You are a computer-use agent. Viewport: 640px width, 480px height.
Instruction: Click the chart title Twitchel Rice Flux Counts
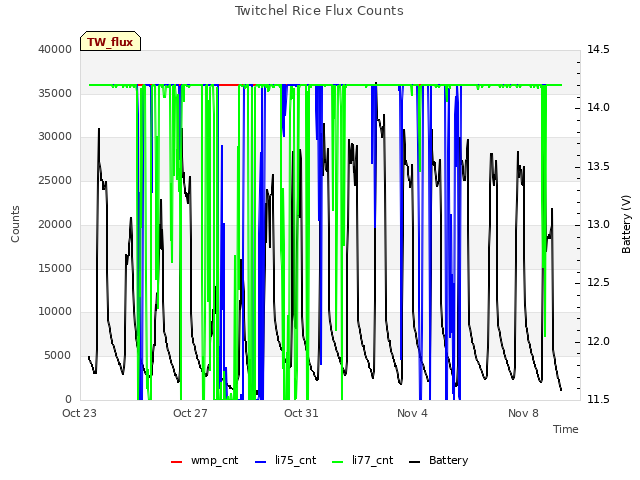coord(319,11)
